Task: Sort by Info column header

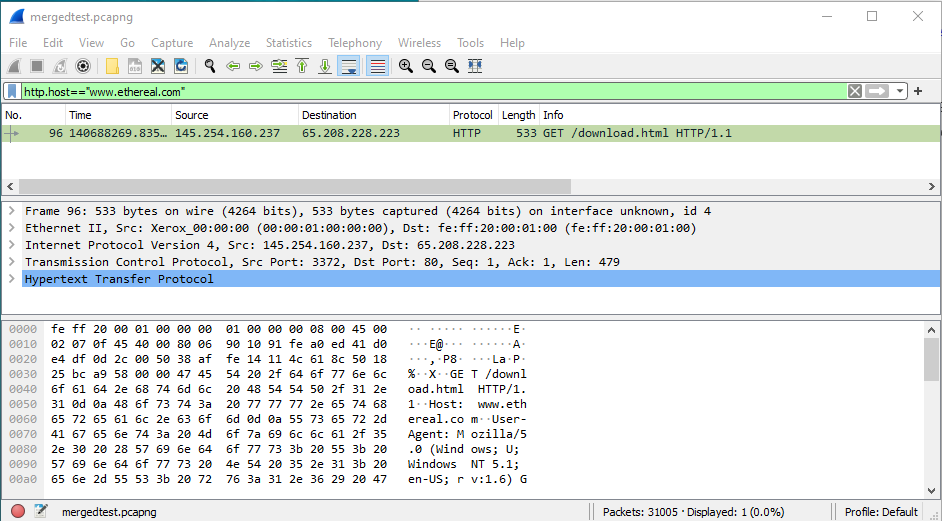Action: point(740,115)
